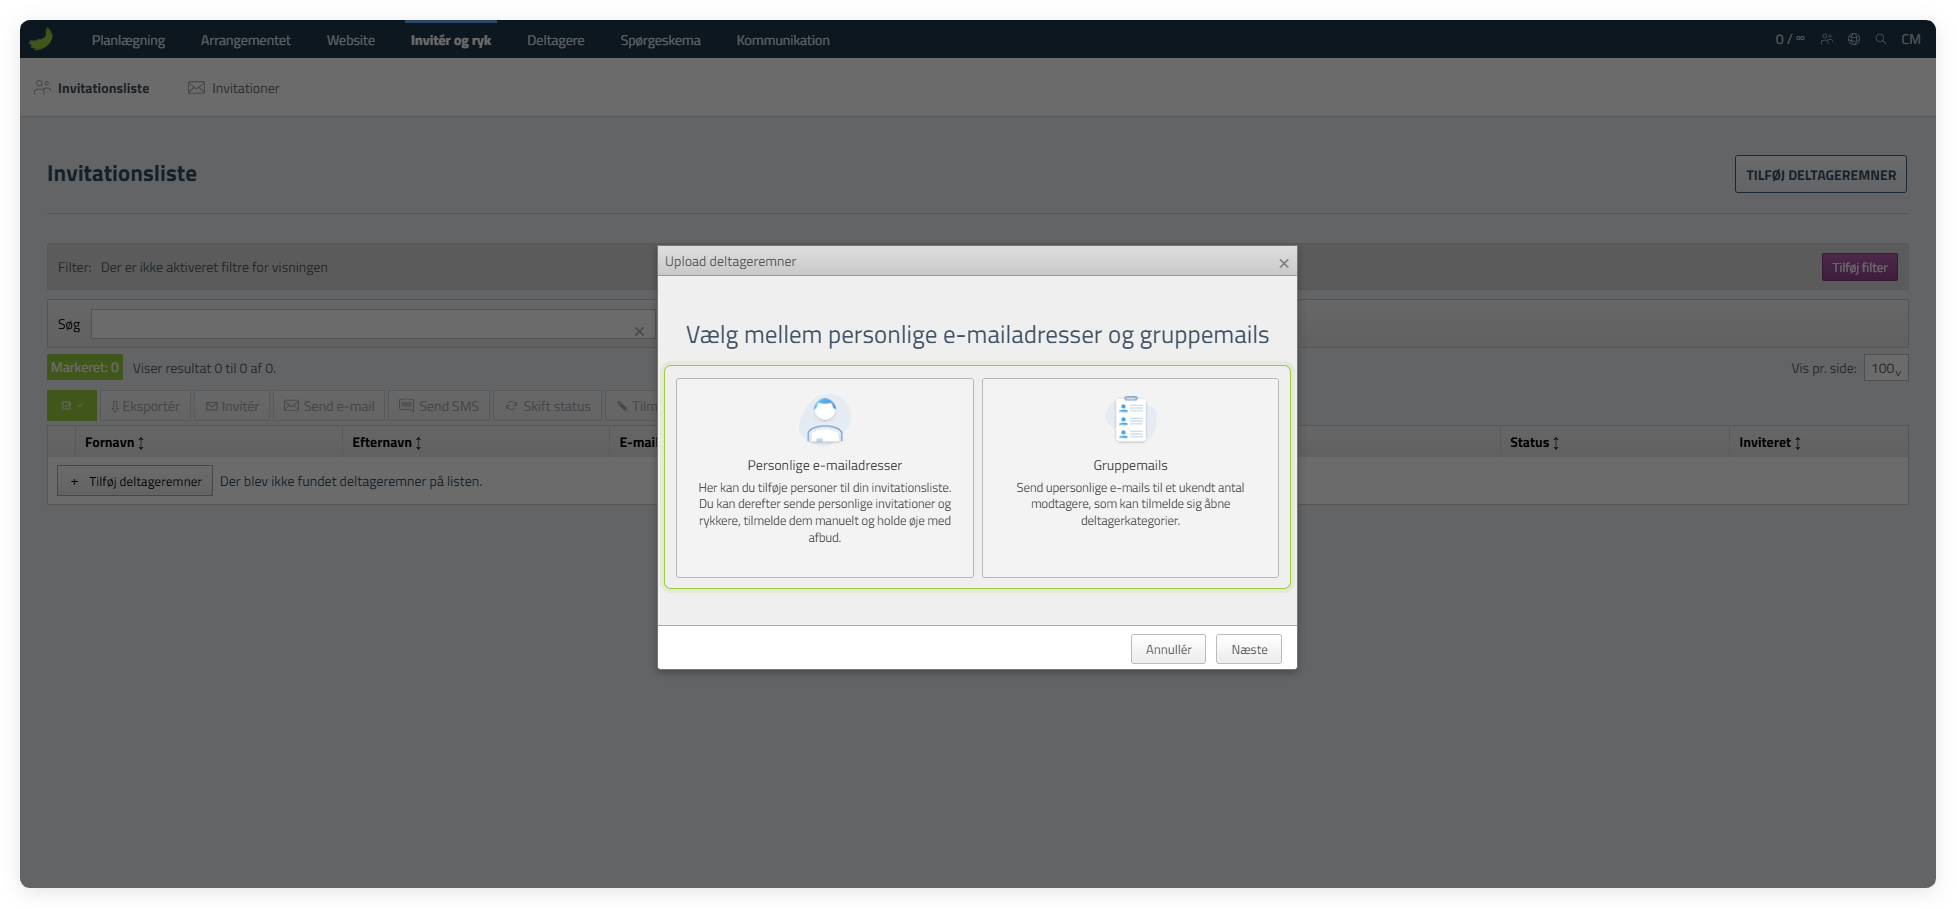Click the + Tilføj deltageremner button
The width and height of the screenshot is (1956, 908).
[x=135, y=481]
